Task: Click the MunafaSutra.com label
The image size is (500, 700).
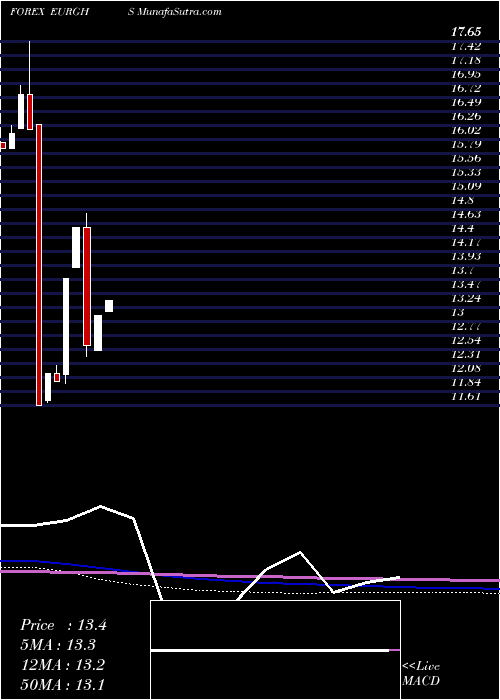Action: [179, 12]
